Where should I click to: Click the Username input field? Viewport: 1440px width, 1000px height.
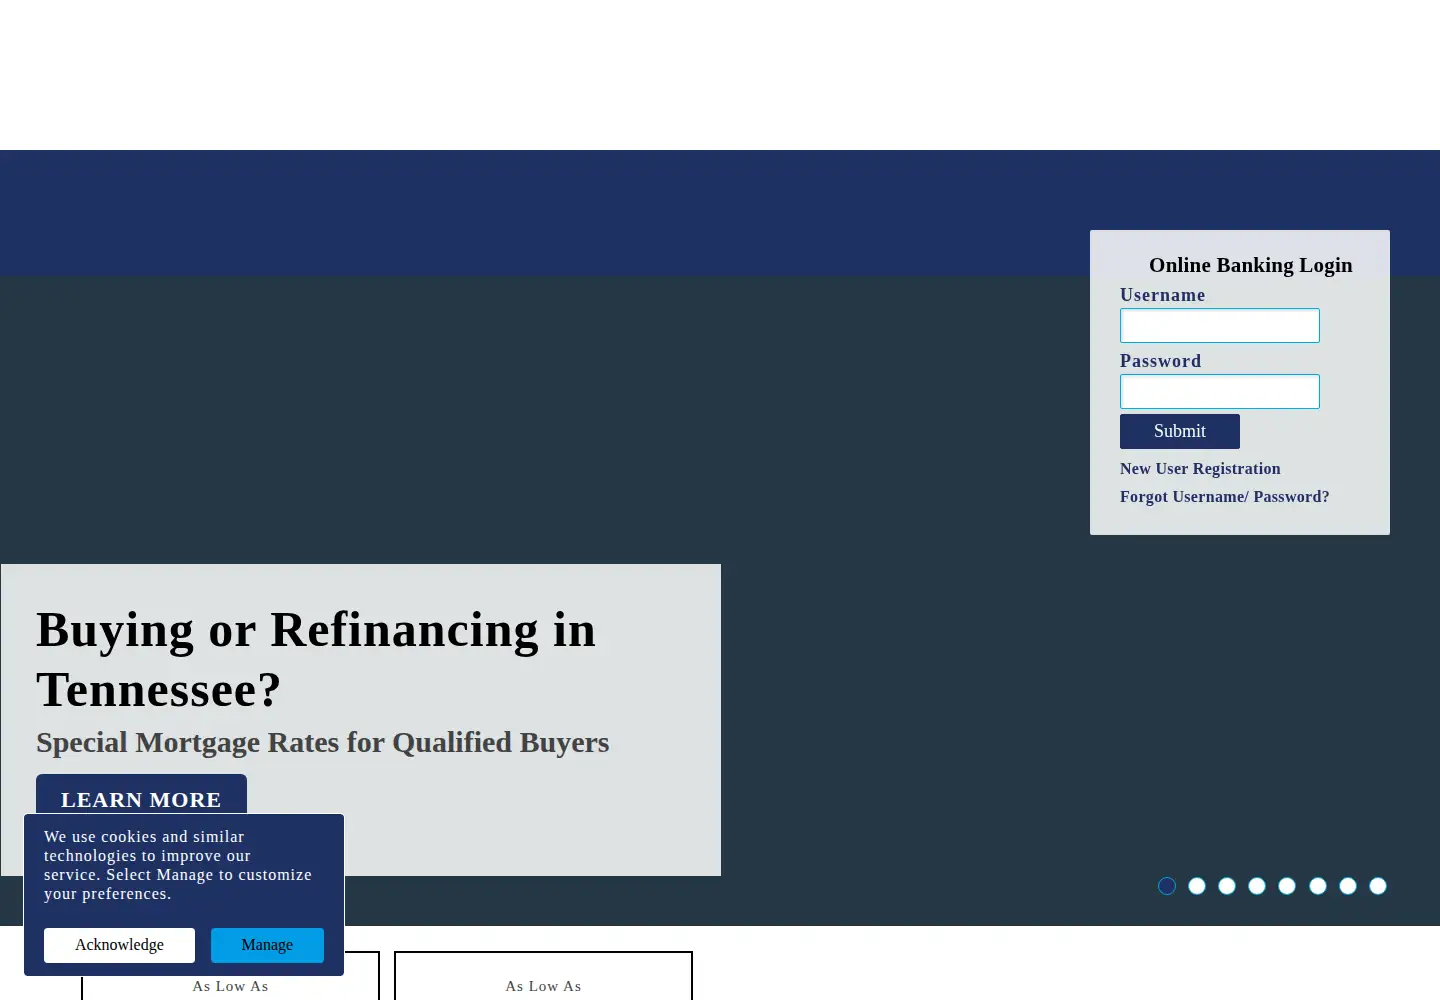(1219, 326)
